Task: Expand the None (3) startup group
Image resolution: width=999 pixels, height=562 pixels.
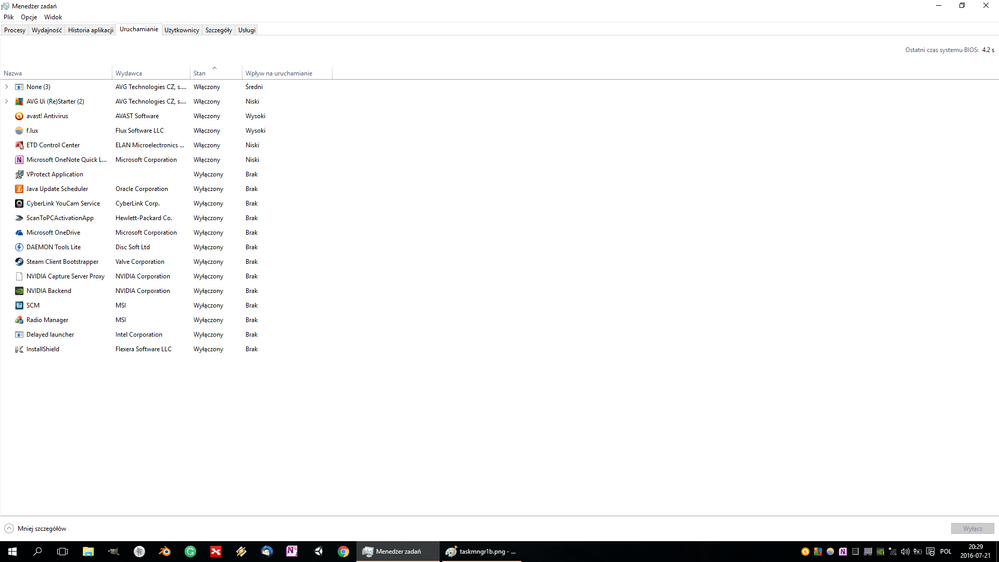Action: [7, 87]
